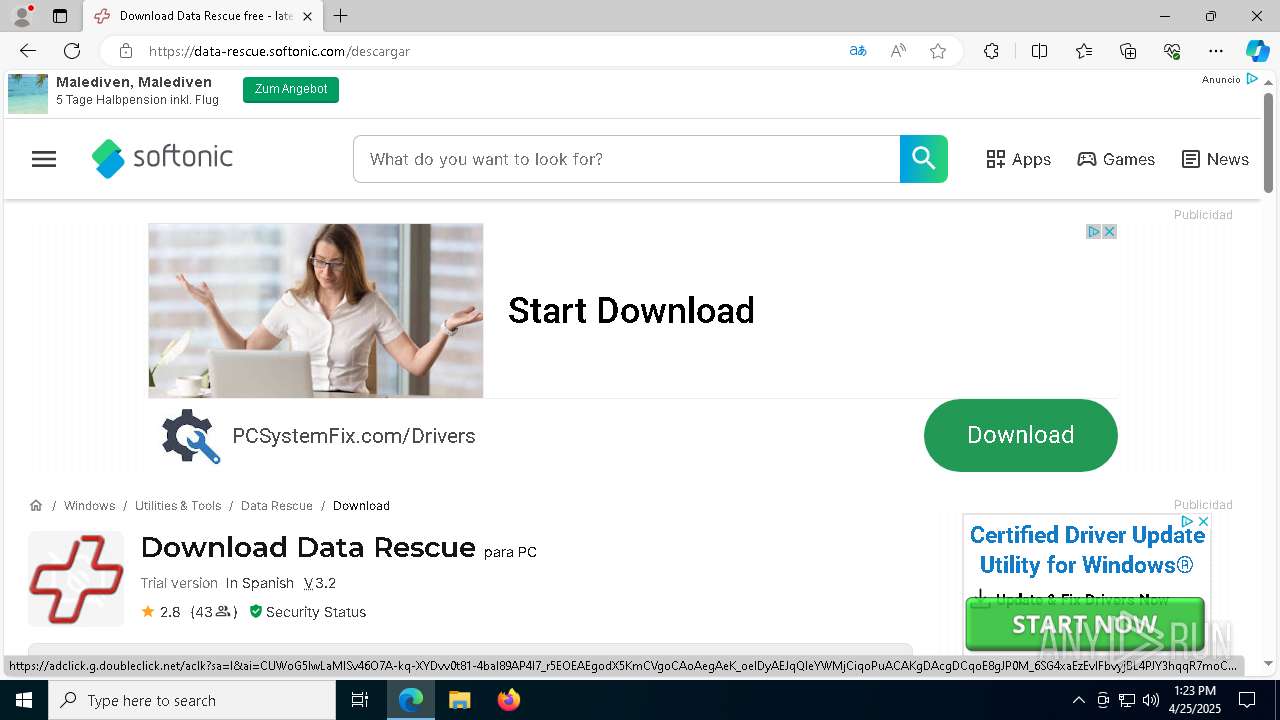Open the AdChoices icon on banner ad
Viewport: 1280px width, 720px height.
[1094, 232]
